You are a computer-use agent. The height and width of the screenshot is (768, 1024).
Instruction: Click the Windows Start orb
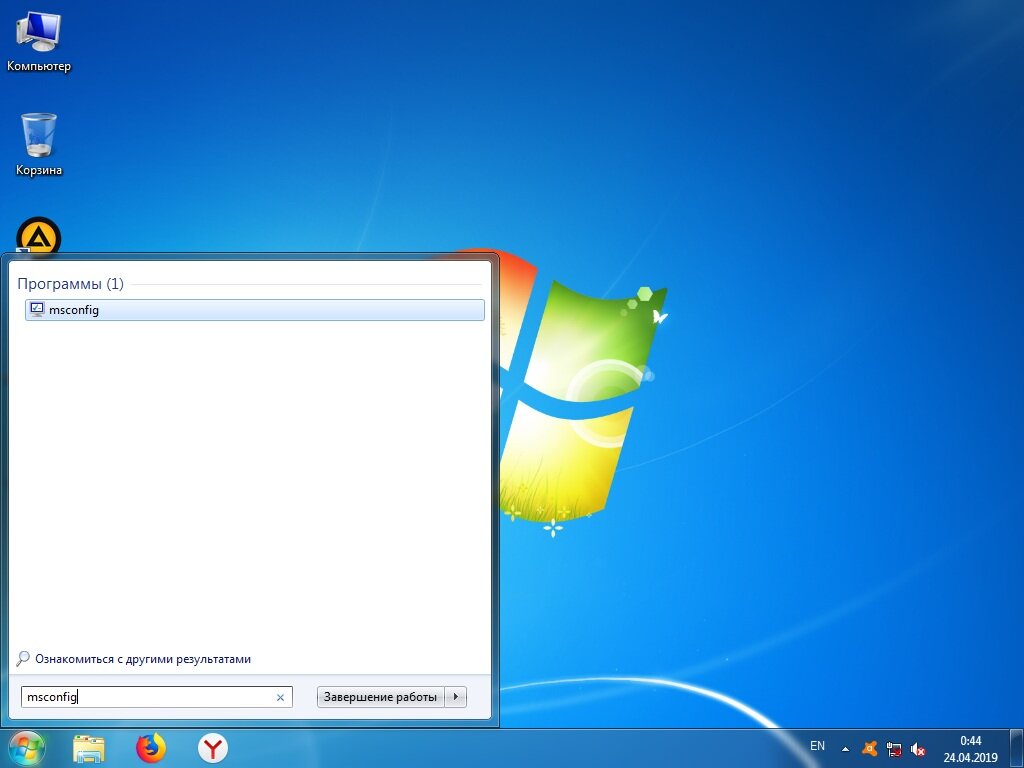point(27,748)
